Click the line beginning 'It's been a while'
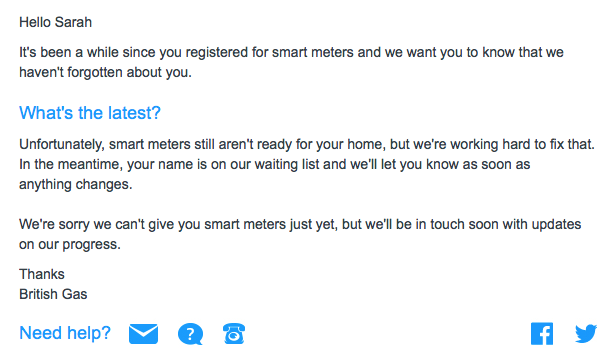614x360 pixels. tap(291, 52)
